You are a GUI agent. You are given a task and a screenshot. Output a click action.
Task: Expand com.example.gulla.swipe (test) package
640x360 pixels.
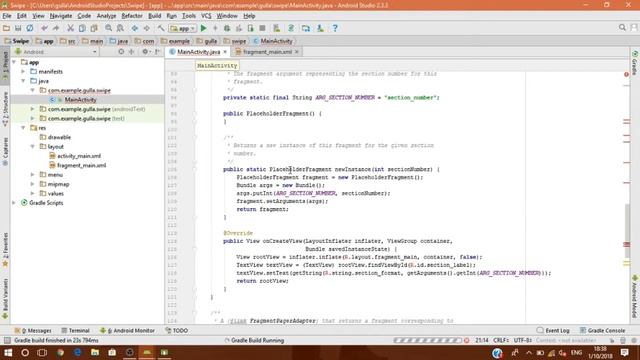pyautogui.click(x=33, y=118)
